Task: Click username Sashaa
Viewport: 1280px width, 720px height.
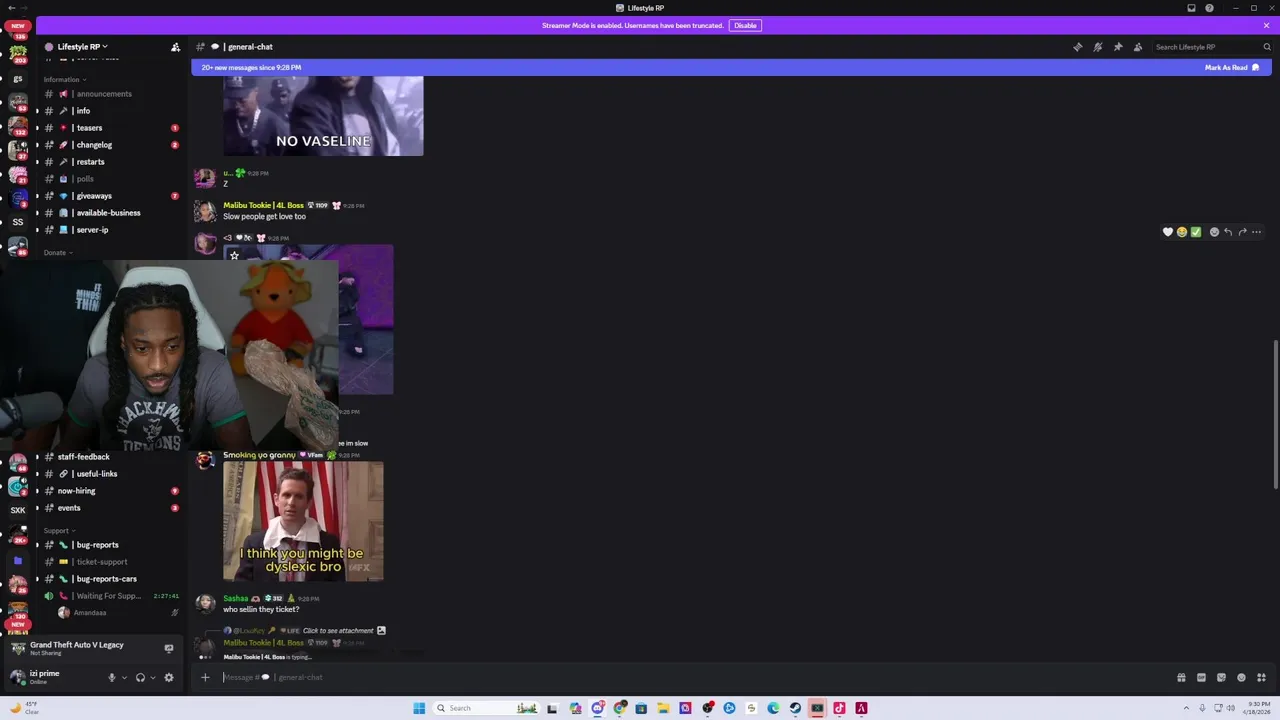Action: pyautogui.click(x=235, y=598)
